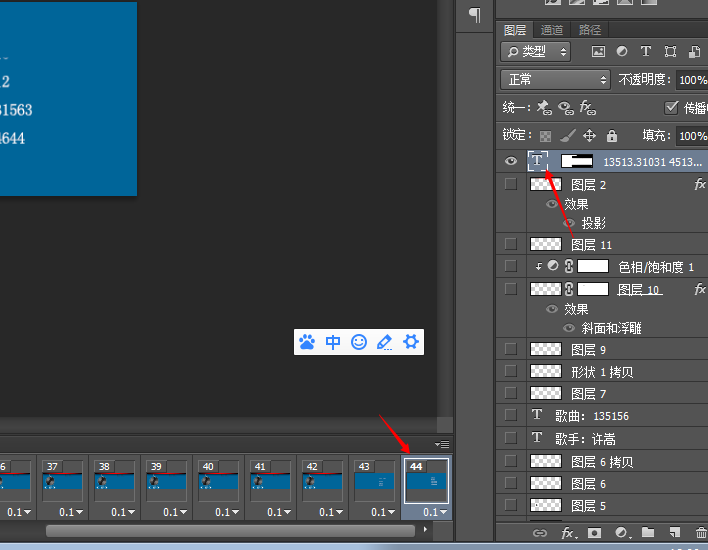Image resolution: width=708 pixels, height=550 pixels.
Task: Click the link layers icon
Action: [540, 533]
